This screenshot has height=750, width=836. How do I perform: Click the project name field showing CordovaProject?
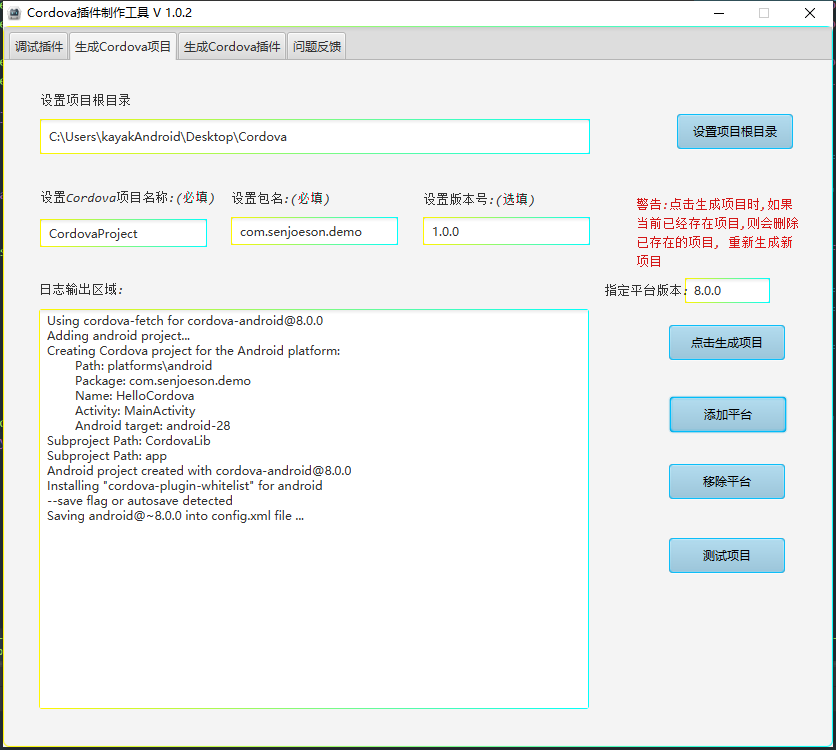coord(123,232)
